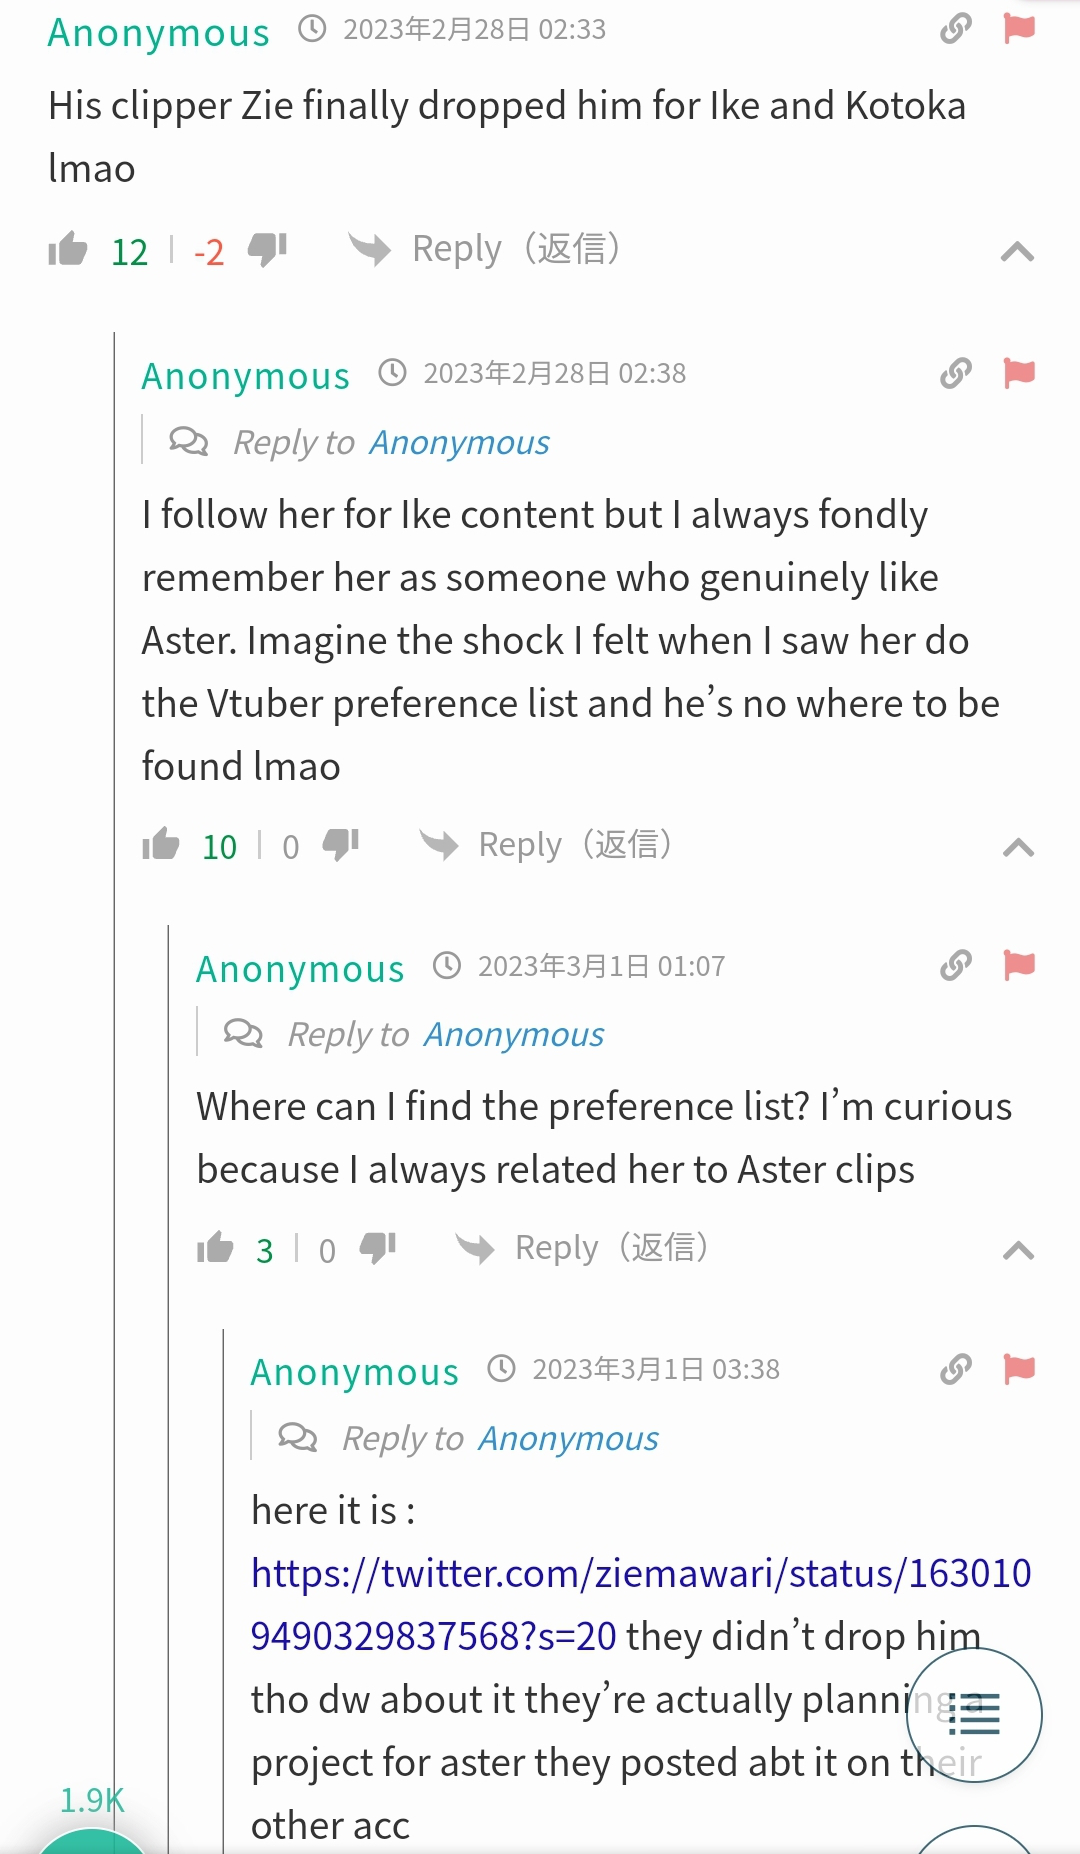This screenshot has height=1854, width=1080.
Task: Upvote the comment with 12 likes
Action: (68, 249)
